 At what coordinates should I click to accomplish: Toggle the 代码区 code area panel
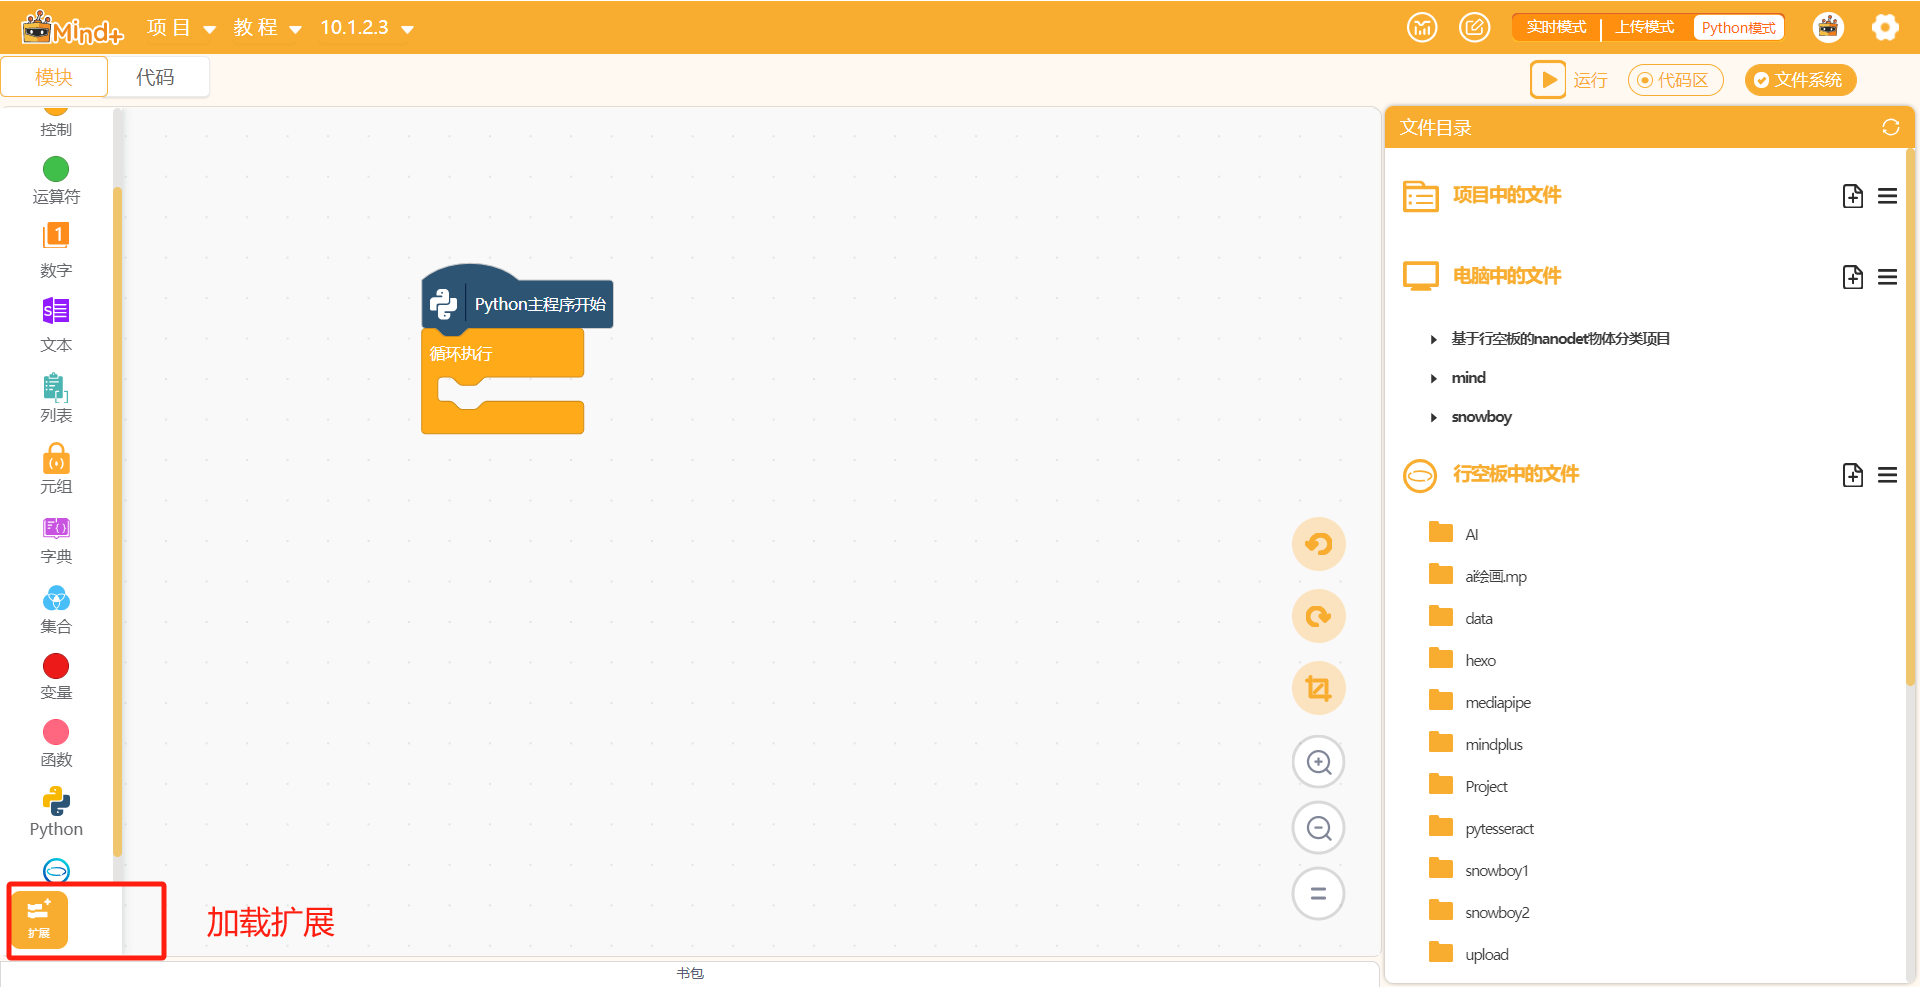[1675, 80]
